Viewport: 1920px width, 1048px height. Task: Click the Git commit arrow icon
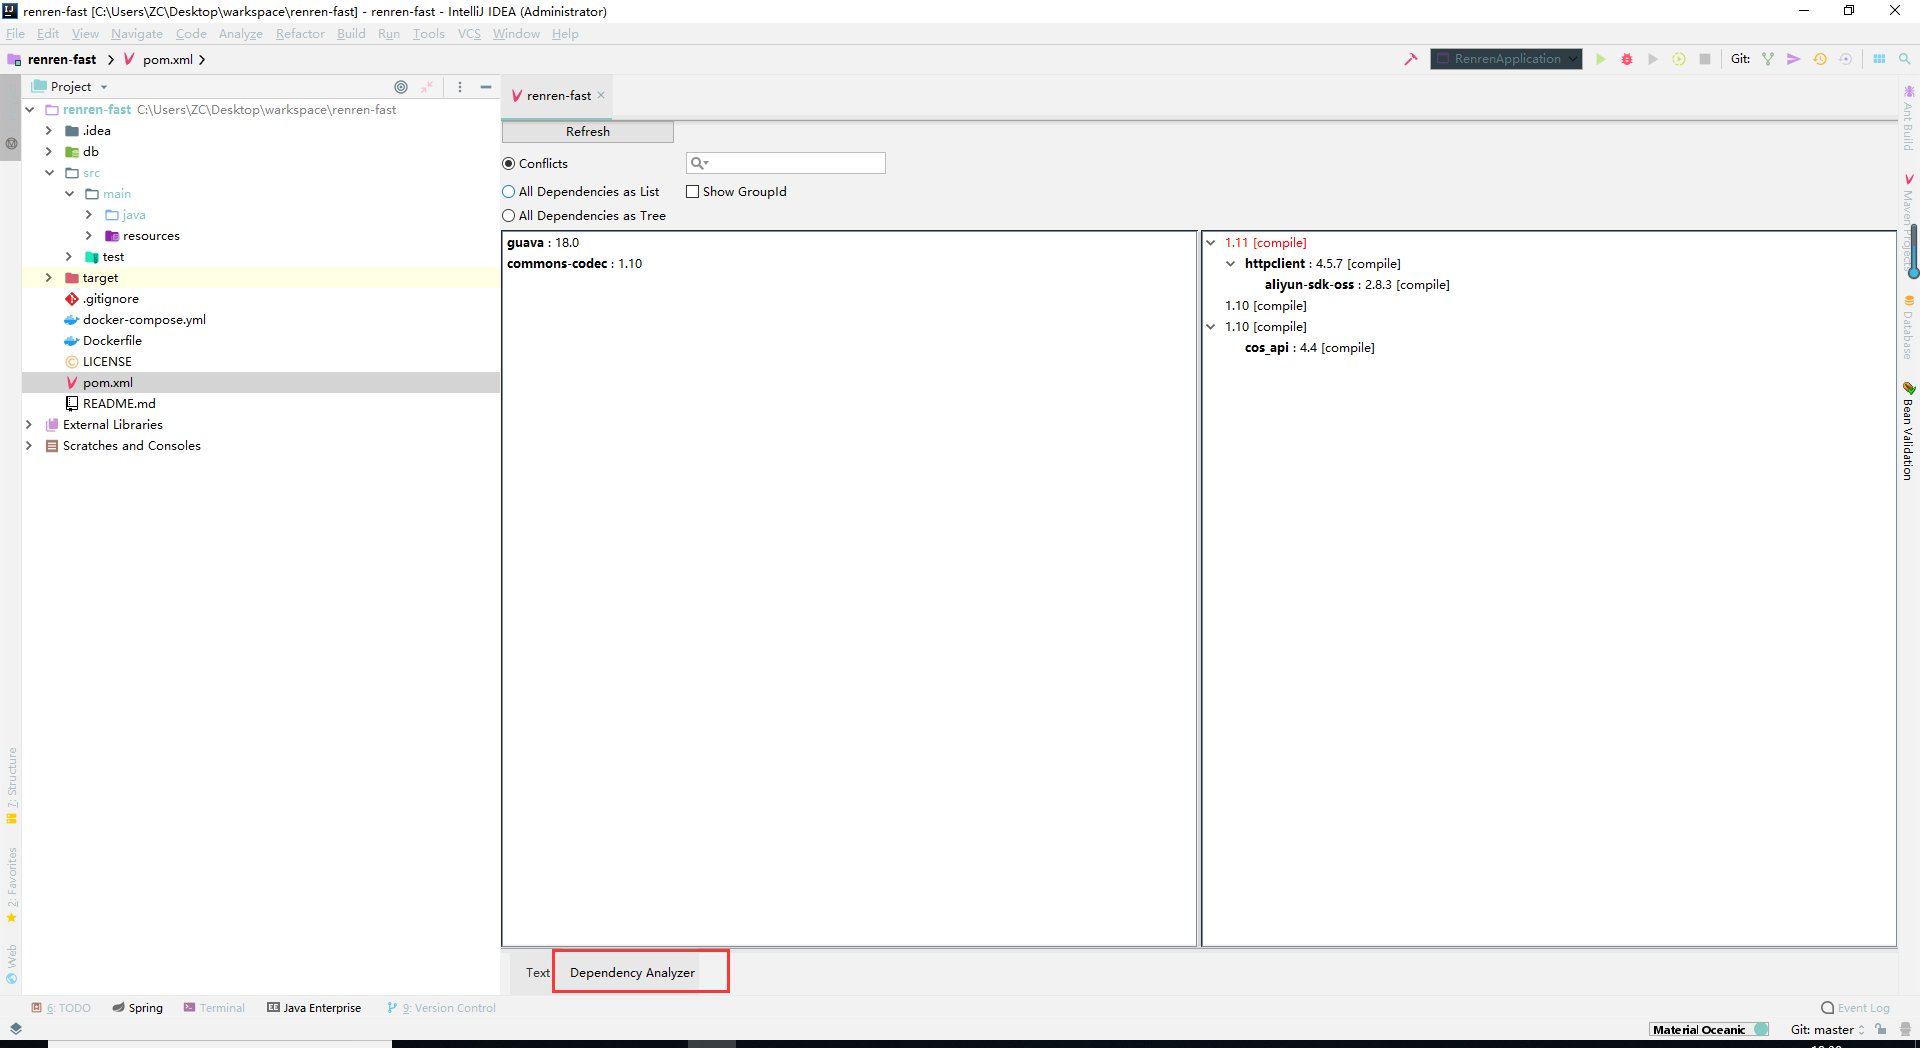point(1794,59)
